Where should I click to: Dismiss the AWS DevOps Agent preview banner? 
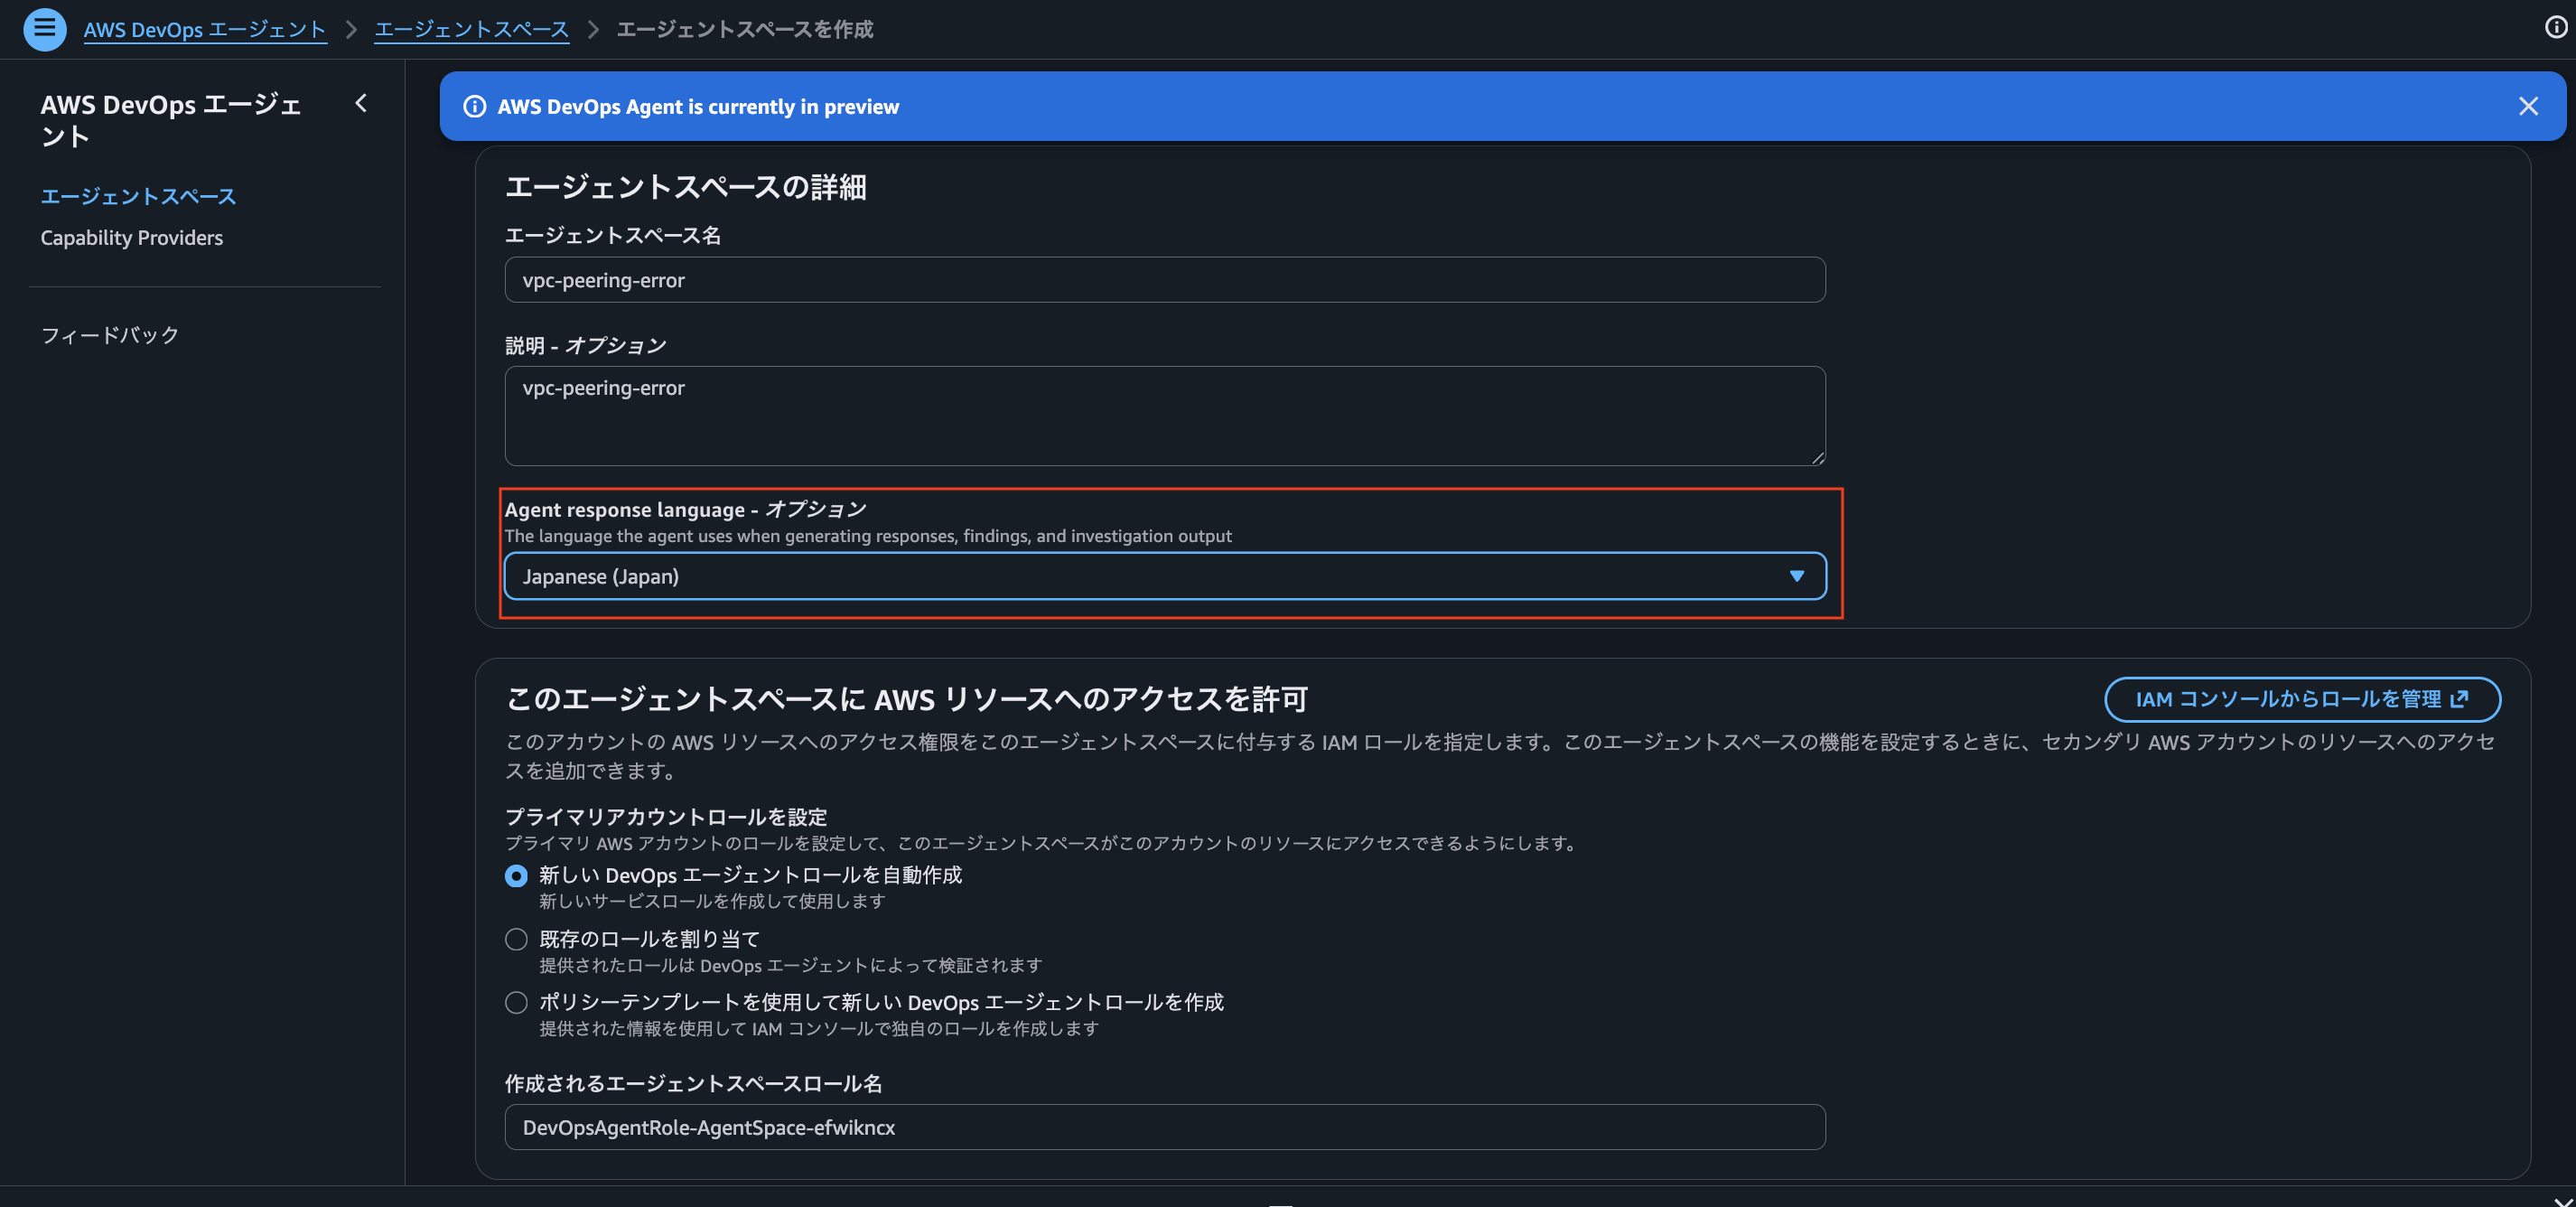pyautogui.click(x=2528, y=105)
